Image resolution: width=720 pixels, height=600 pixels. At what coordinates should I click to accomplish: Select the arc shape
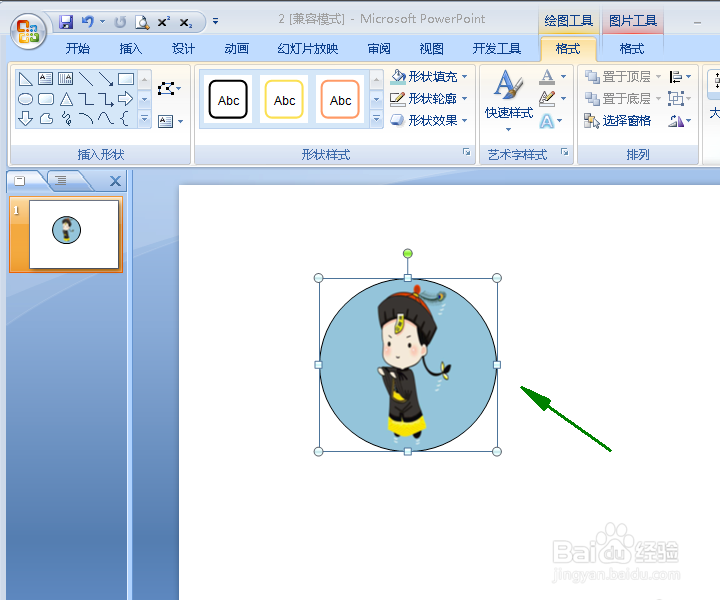86,119
